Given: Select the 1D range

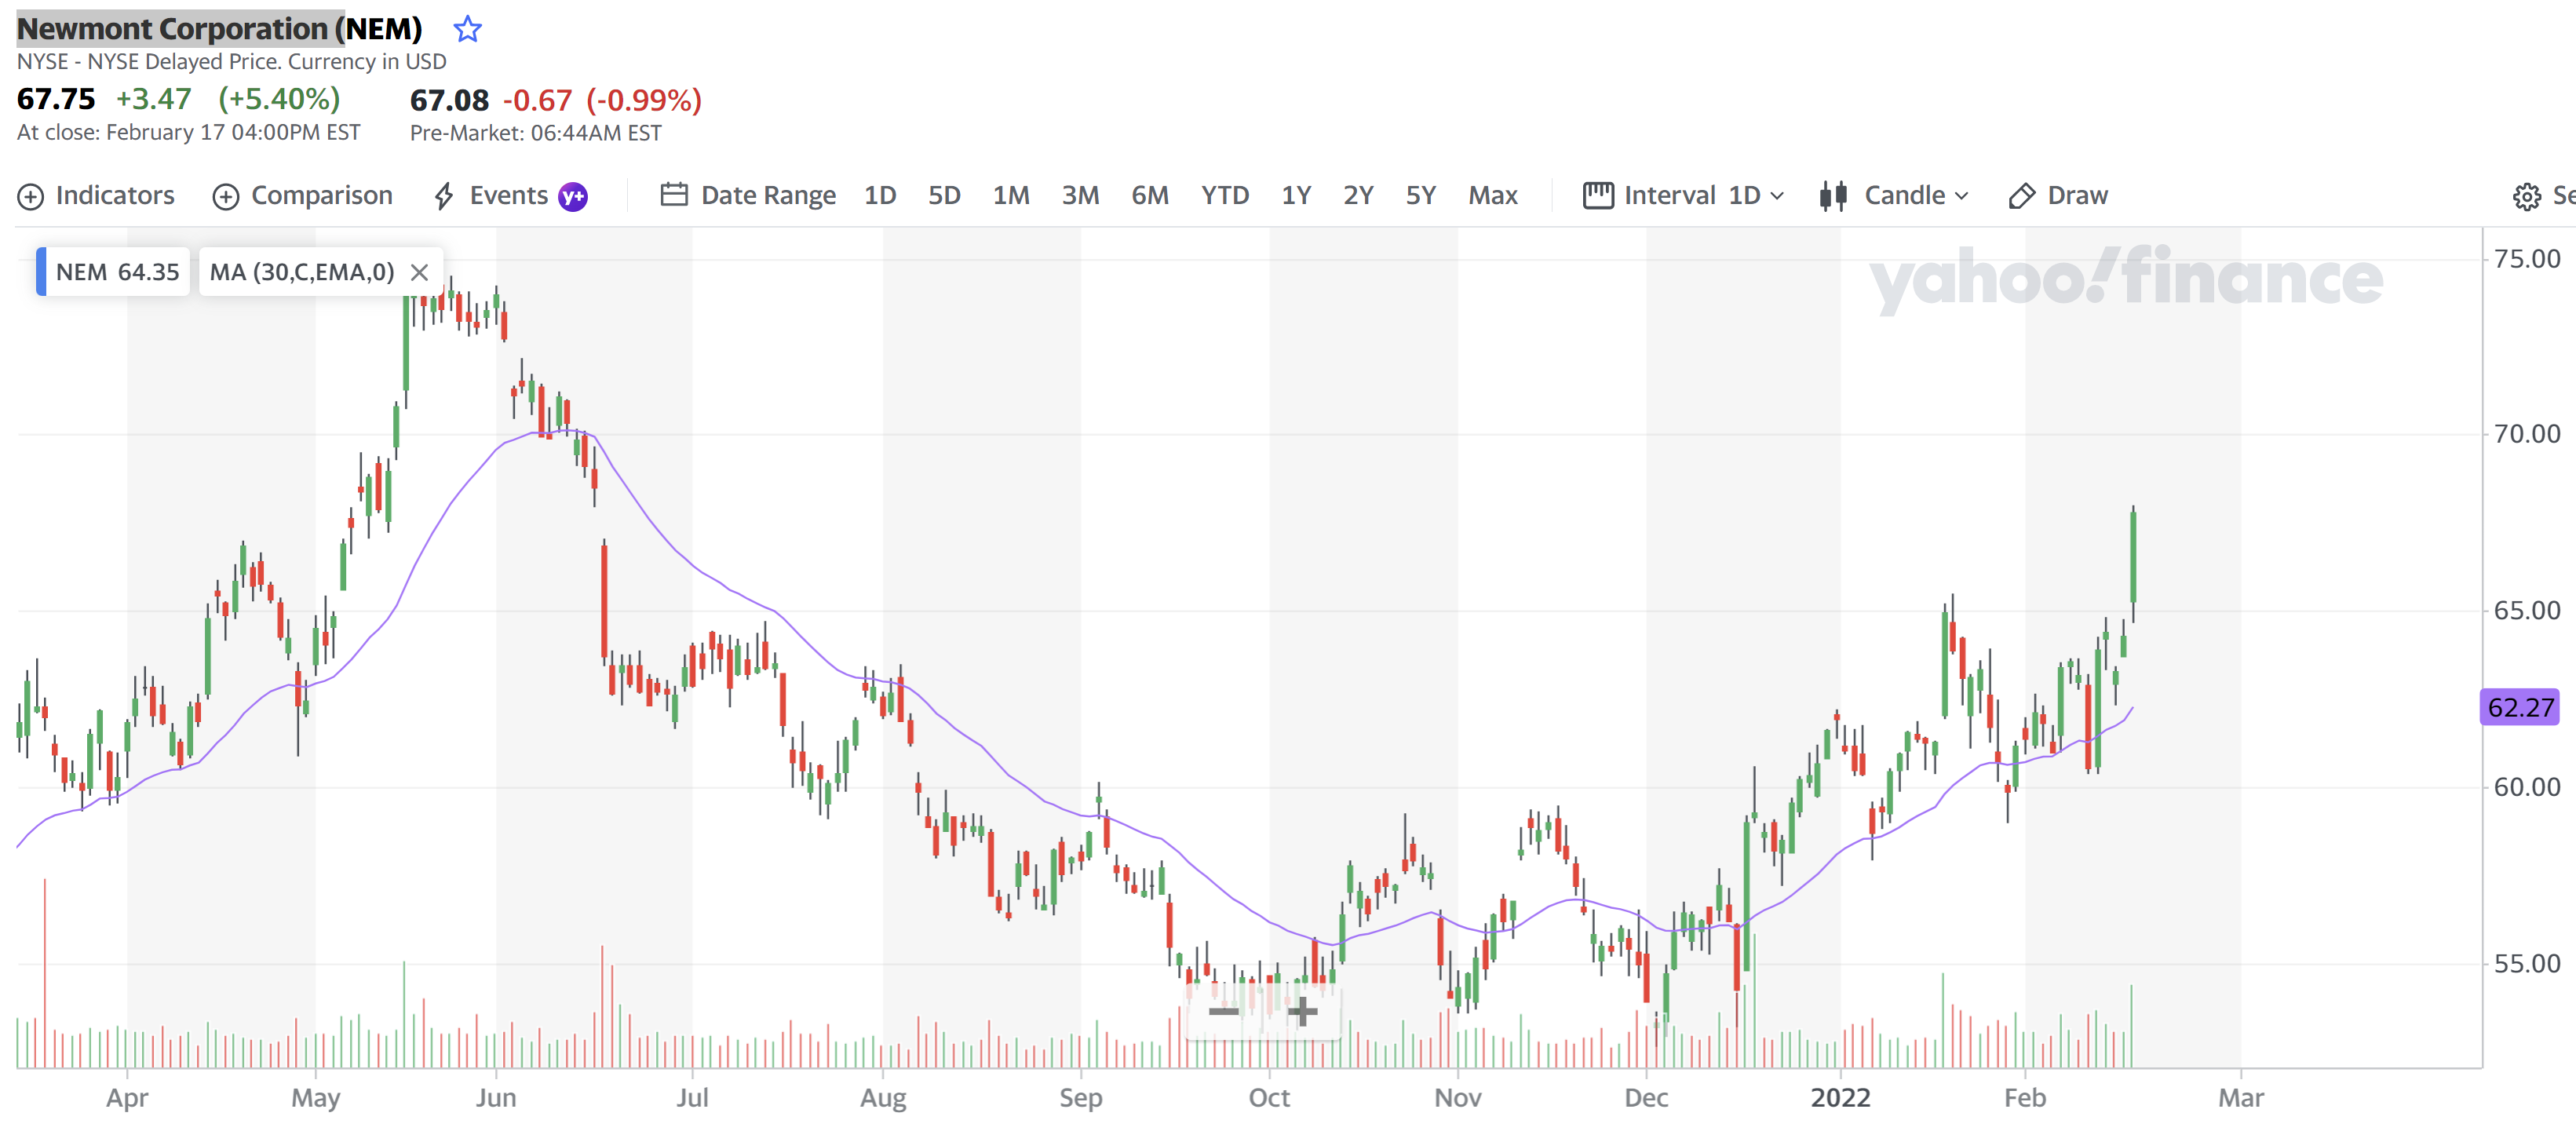Looking at the screenshot, I should point(880,195).
